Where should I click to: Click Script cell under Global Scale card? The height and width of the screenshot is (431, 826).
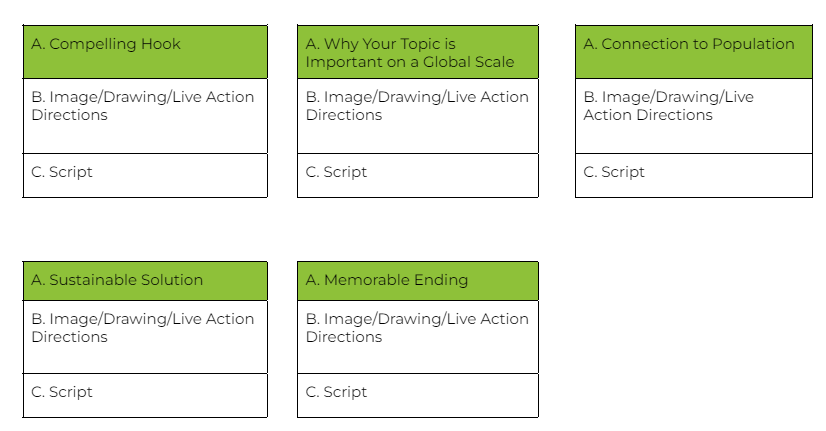418,175
